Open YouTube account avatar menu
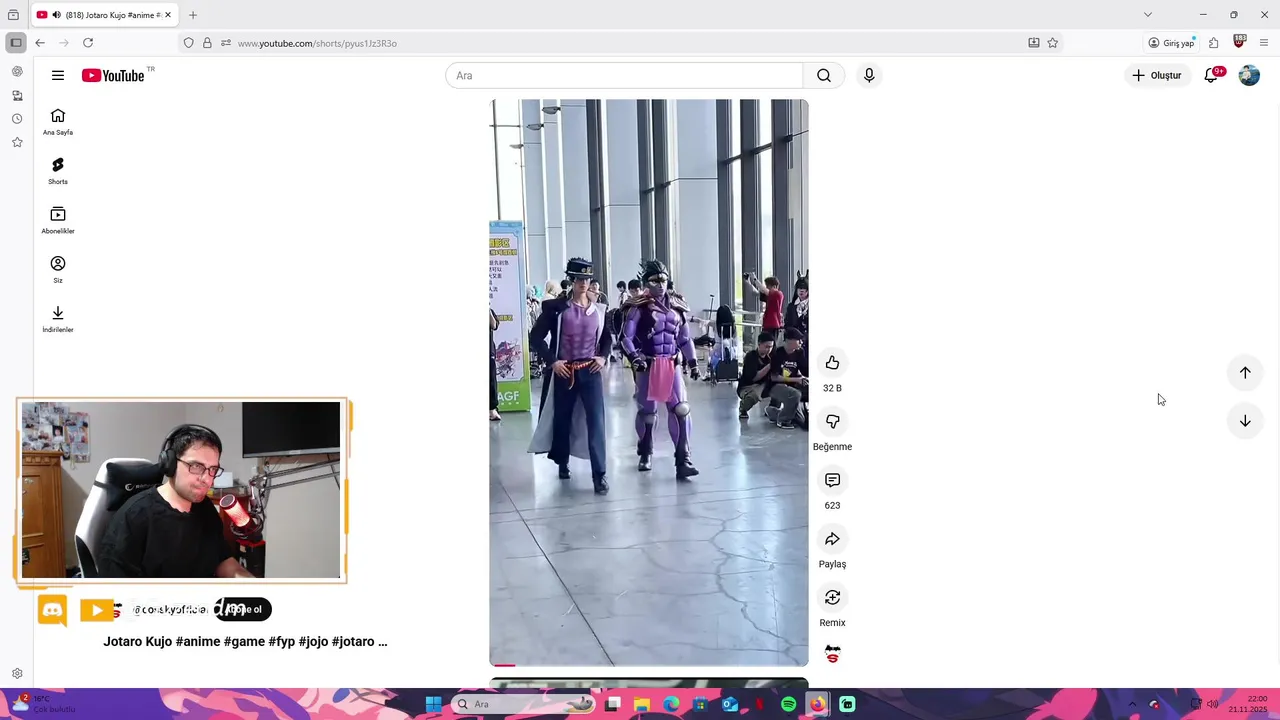 (x=1249, y=75)
